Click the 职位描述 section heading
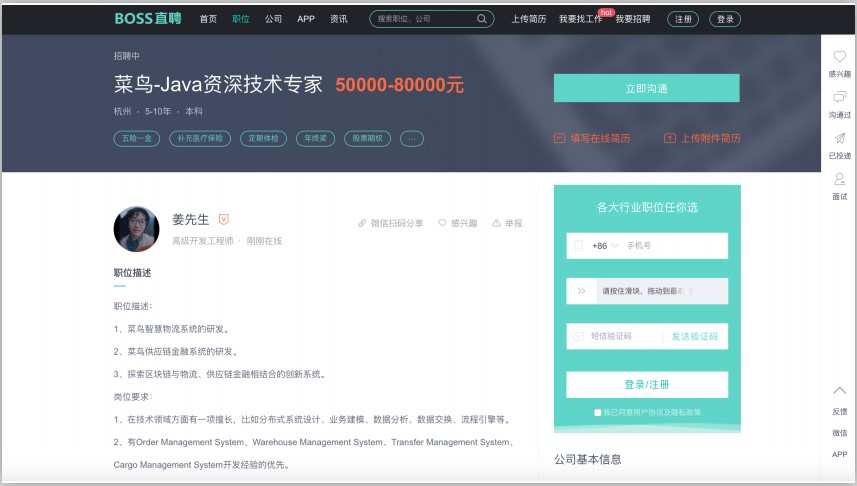857x486 pixels. pos(132,273)
